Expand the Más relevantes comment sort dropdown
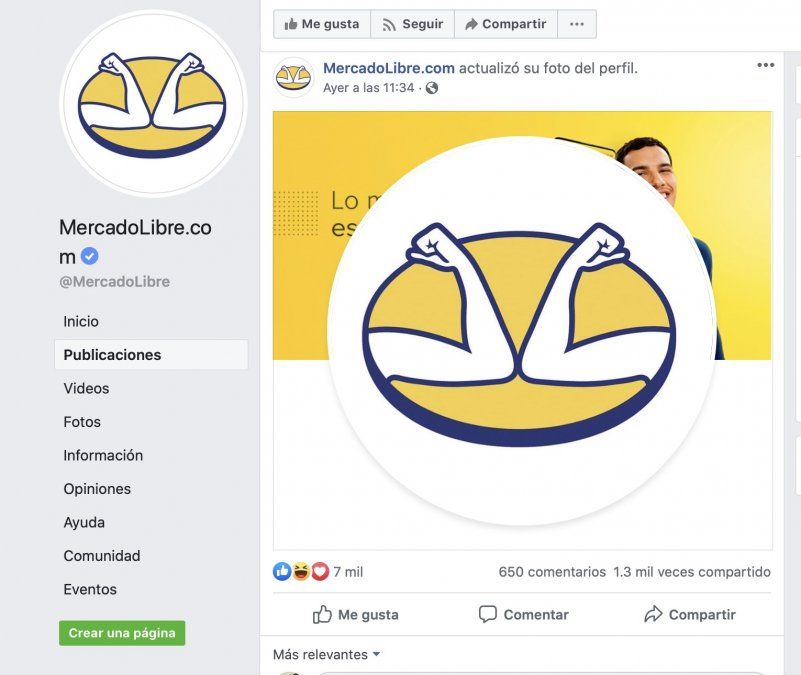 tap(327, 655)
